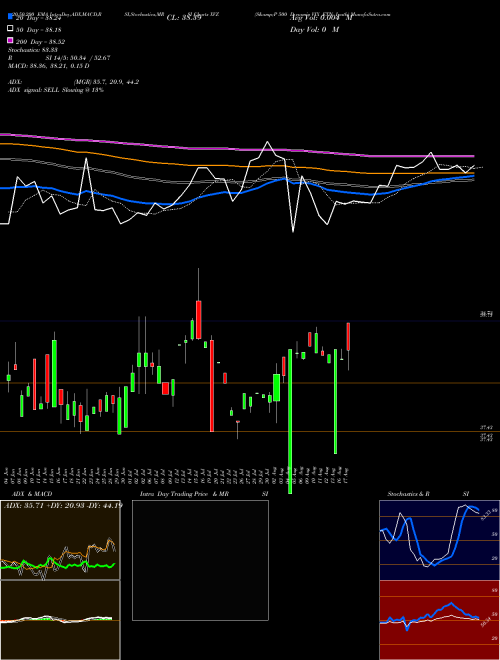This screenshot has height=660, width=500.
Task: Click the 'CL: 38.39' closing price
Action: click(184, 18)
